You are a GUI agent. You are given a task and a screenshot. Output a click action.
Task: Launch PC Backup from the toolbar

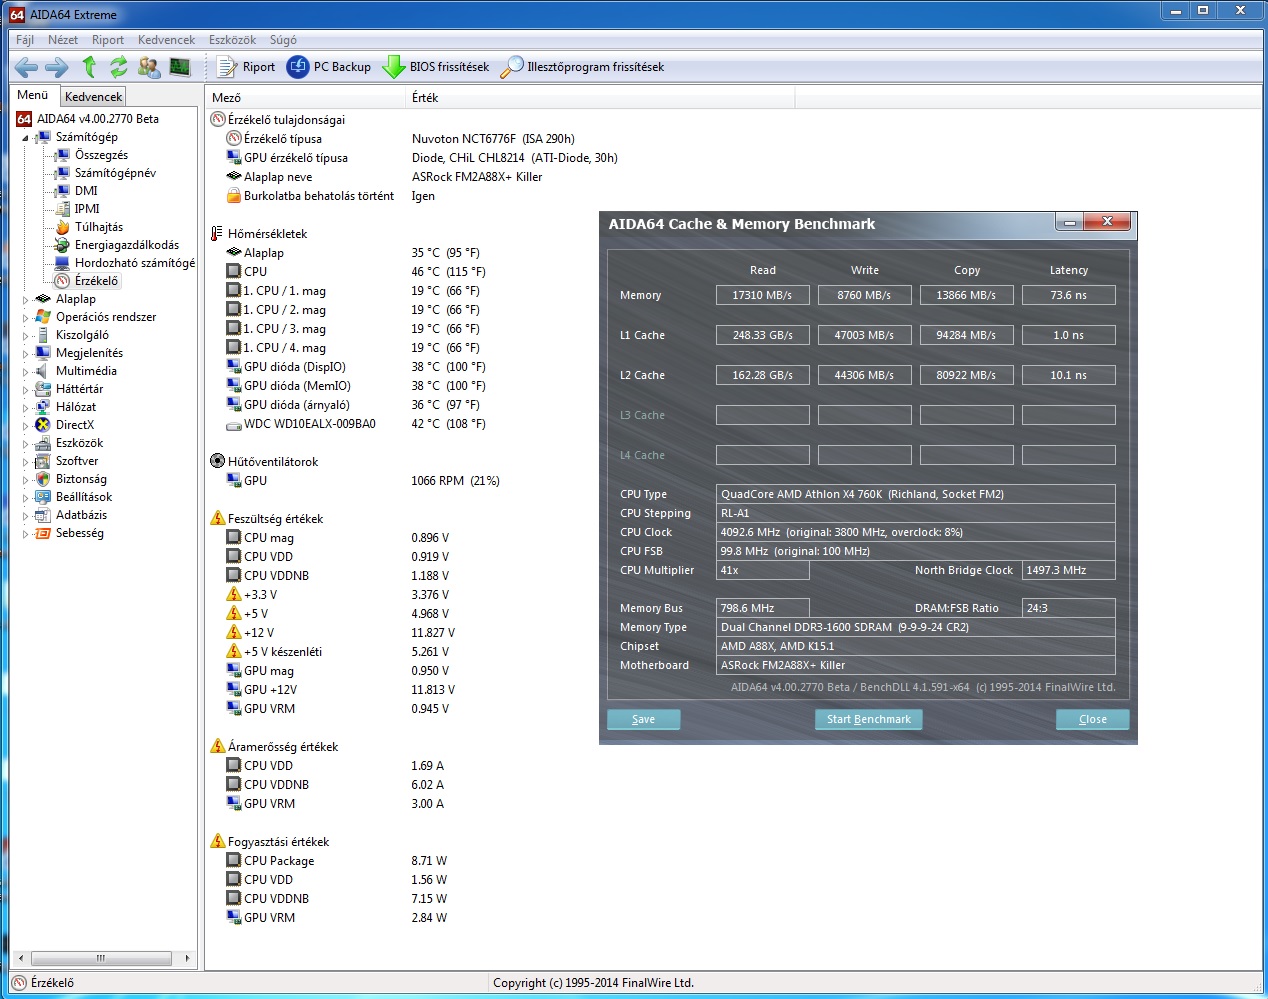pos(329,67)
